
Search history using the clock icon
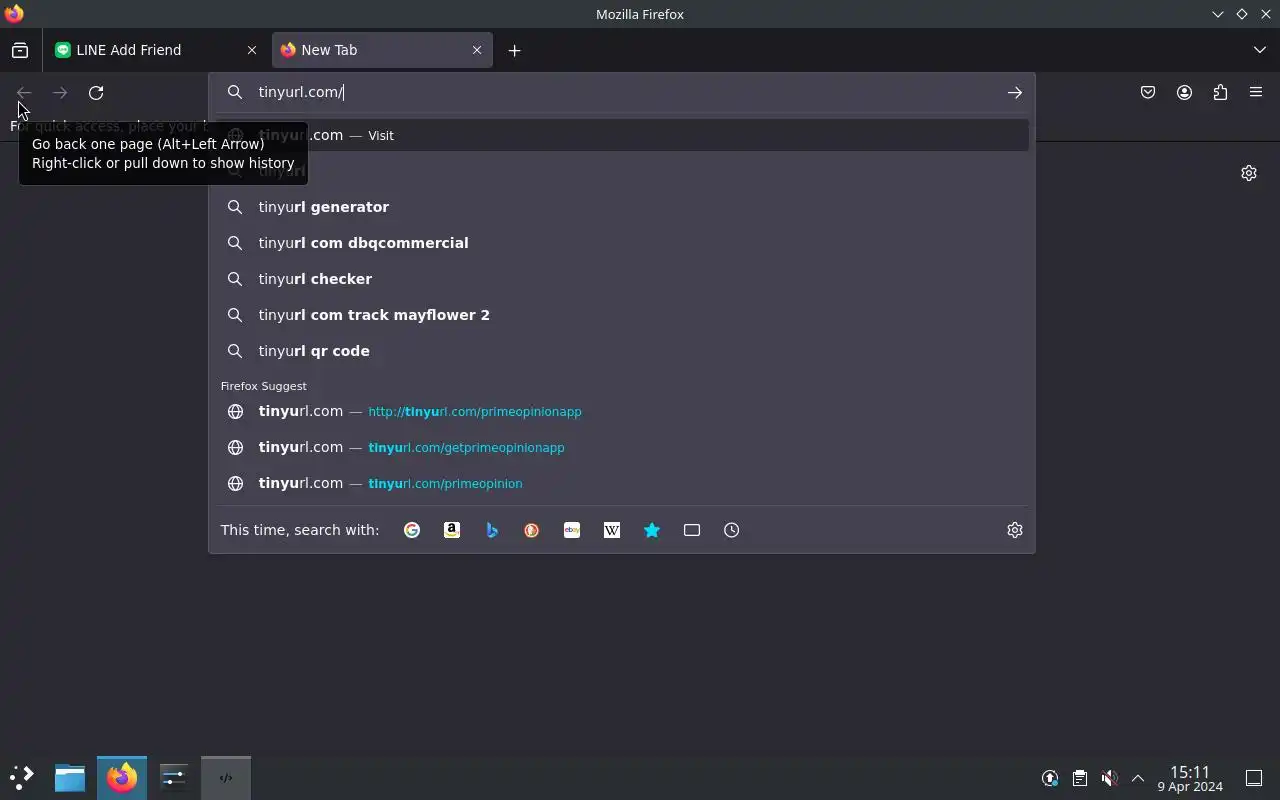732,530
